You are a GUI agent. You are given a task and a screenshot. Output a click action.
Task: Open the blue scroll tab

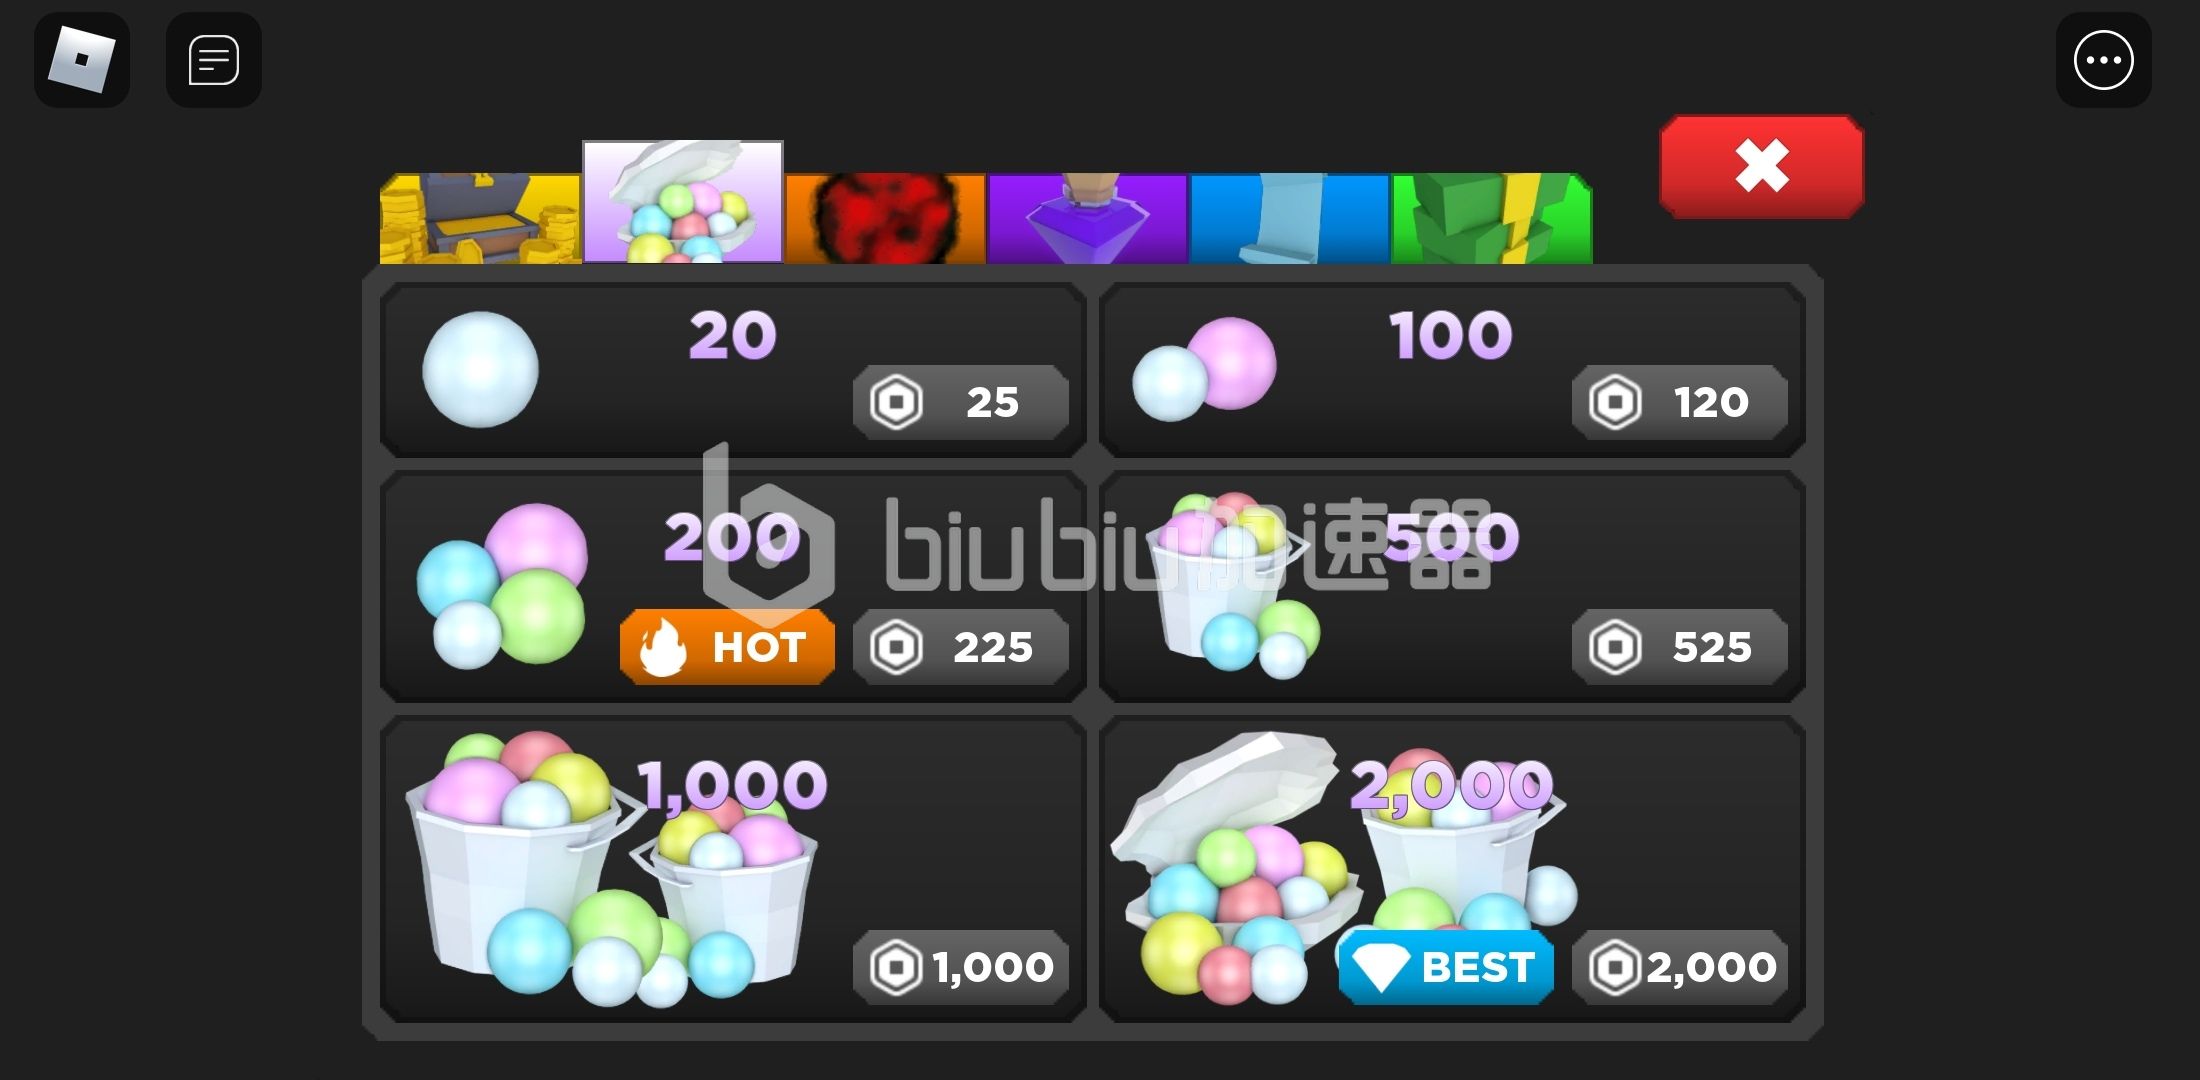point(1289,219)
